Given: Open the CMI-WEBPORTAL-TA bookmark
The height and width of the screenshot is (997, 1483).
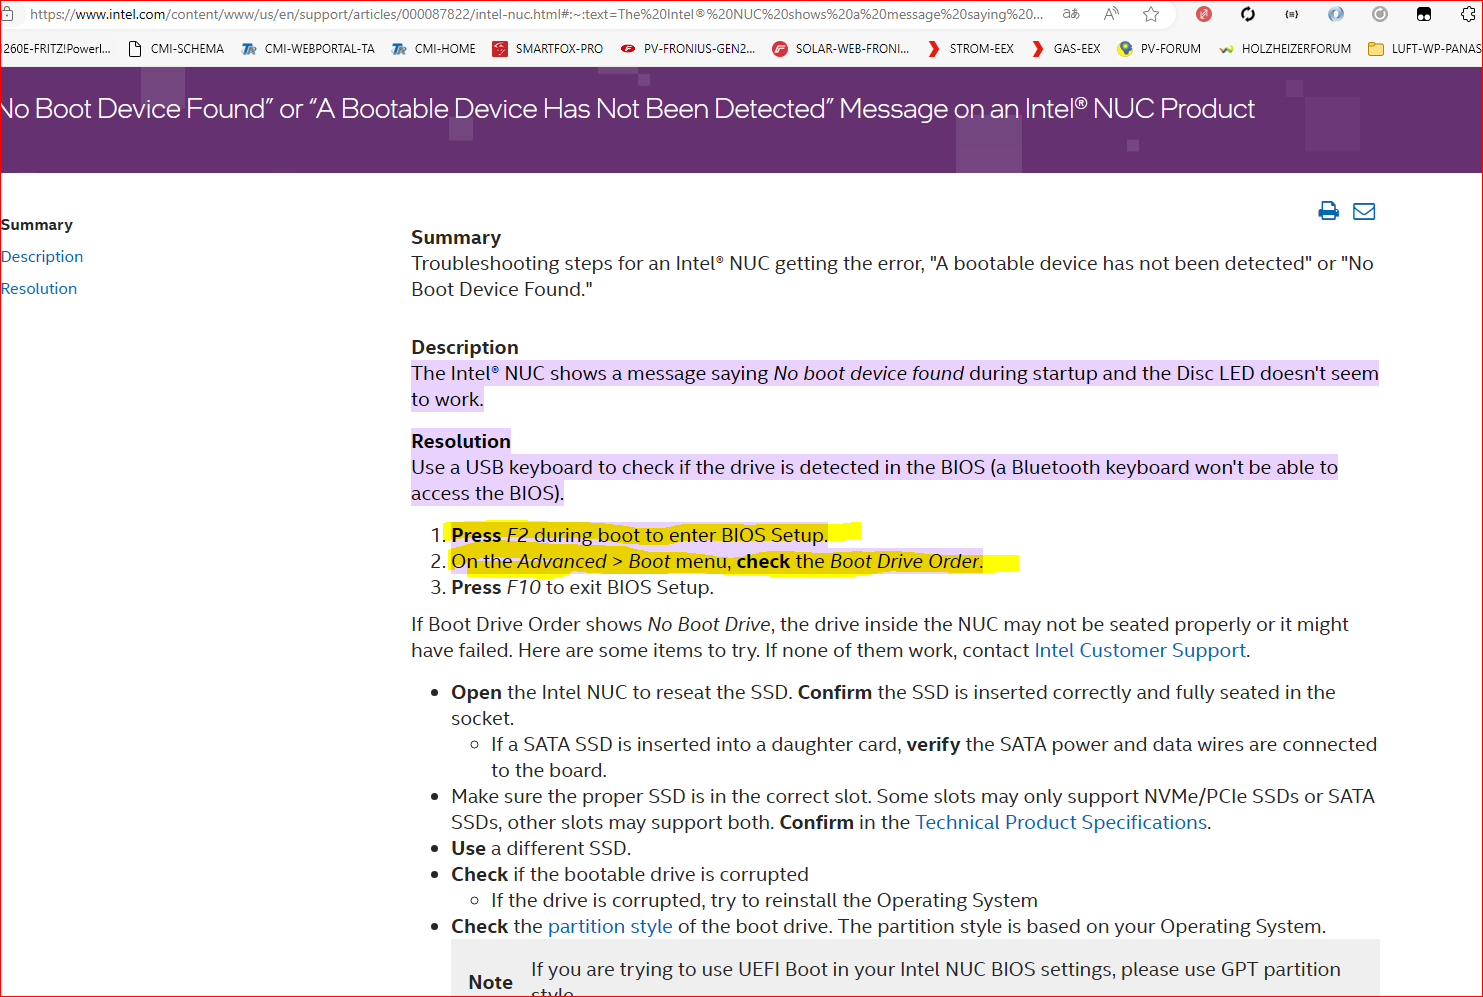Looking at the screenshot, I should (308, 48).
